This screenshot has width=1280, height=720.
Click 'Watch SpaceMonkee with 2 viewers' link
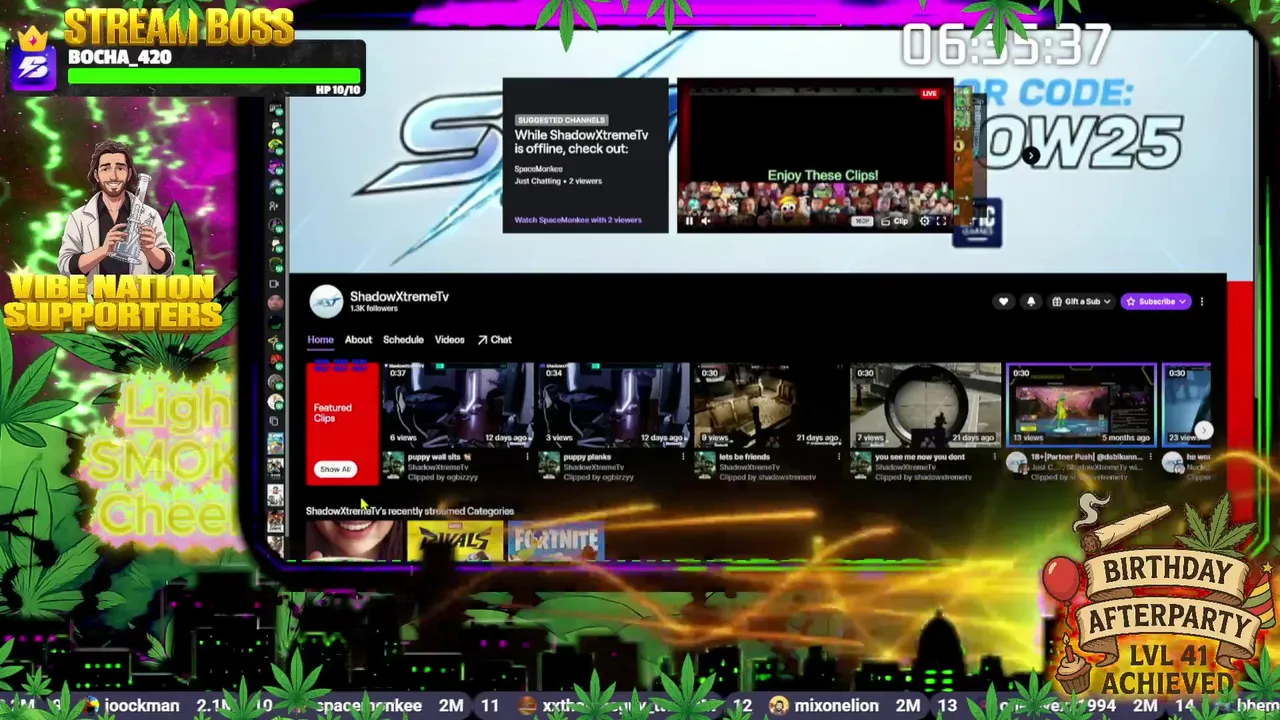(578, 220)
